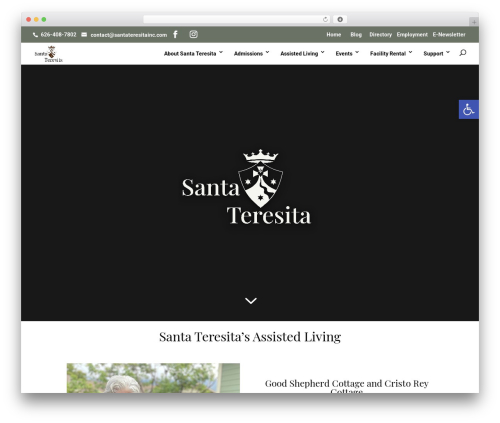Open the site search magnifier icon
The height and width of the screenshot is (423, 500).
[463, 53]
